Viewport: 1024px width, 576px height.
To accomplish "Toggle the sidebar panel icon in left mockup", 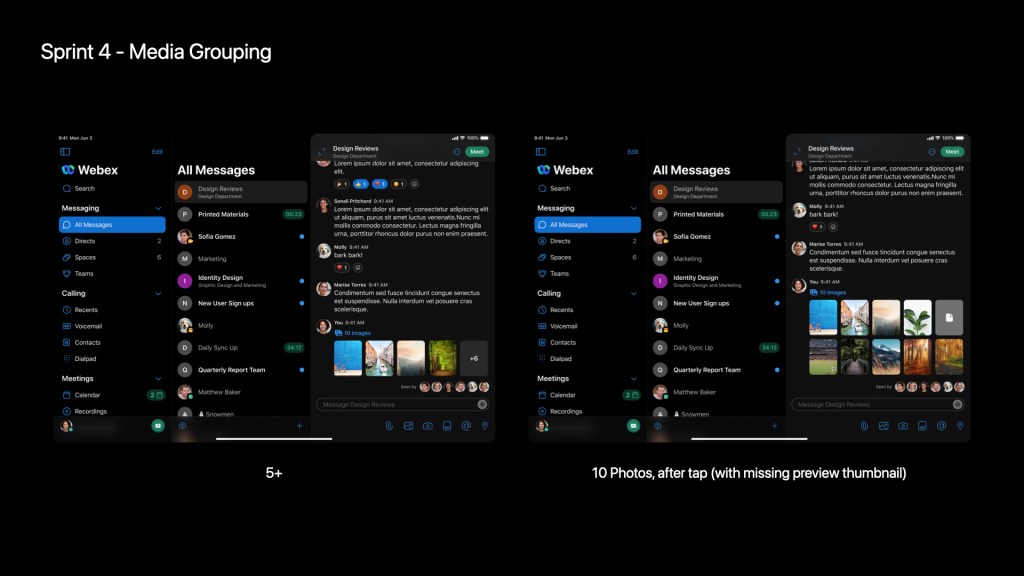I will [65, 152].
